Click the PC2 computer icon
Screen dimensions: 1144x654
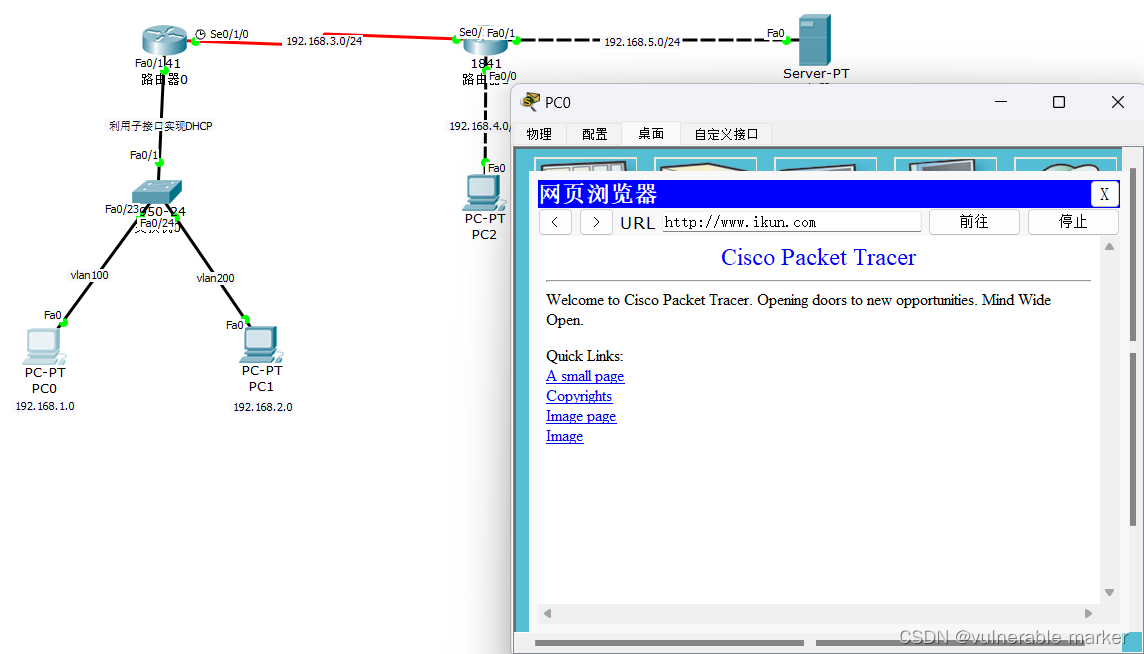pos(484,193)
